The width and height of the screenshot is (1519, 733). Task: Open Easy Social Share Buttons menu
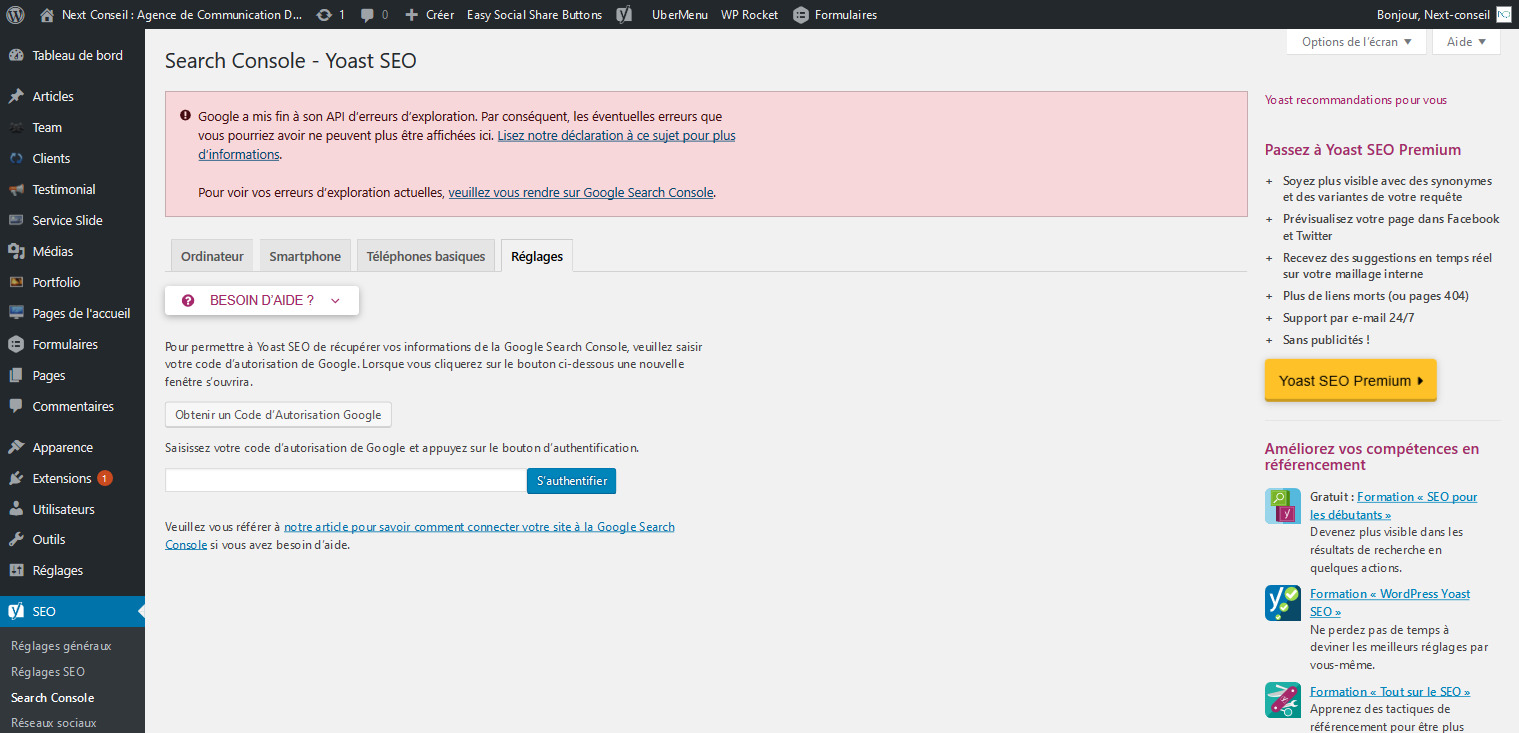pyautogui.click(x=535, y=15)
